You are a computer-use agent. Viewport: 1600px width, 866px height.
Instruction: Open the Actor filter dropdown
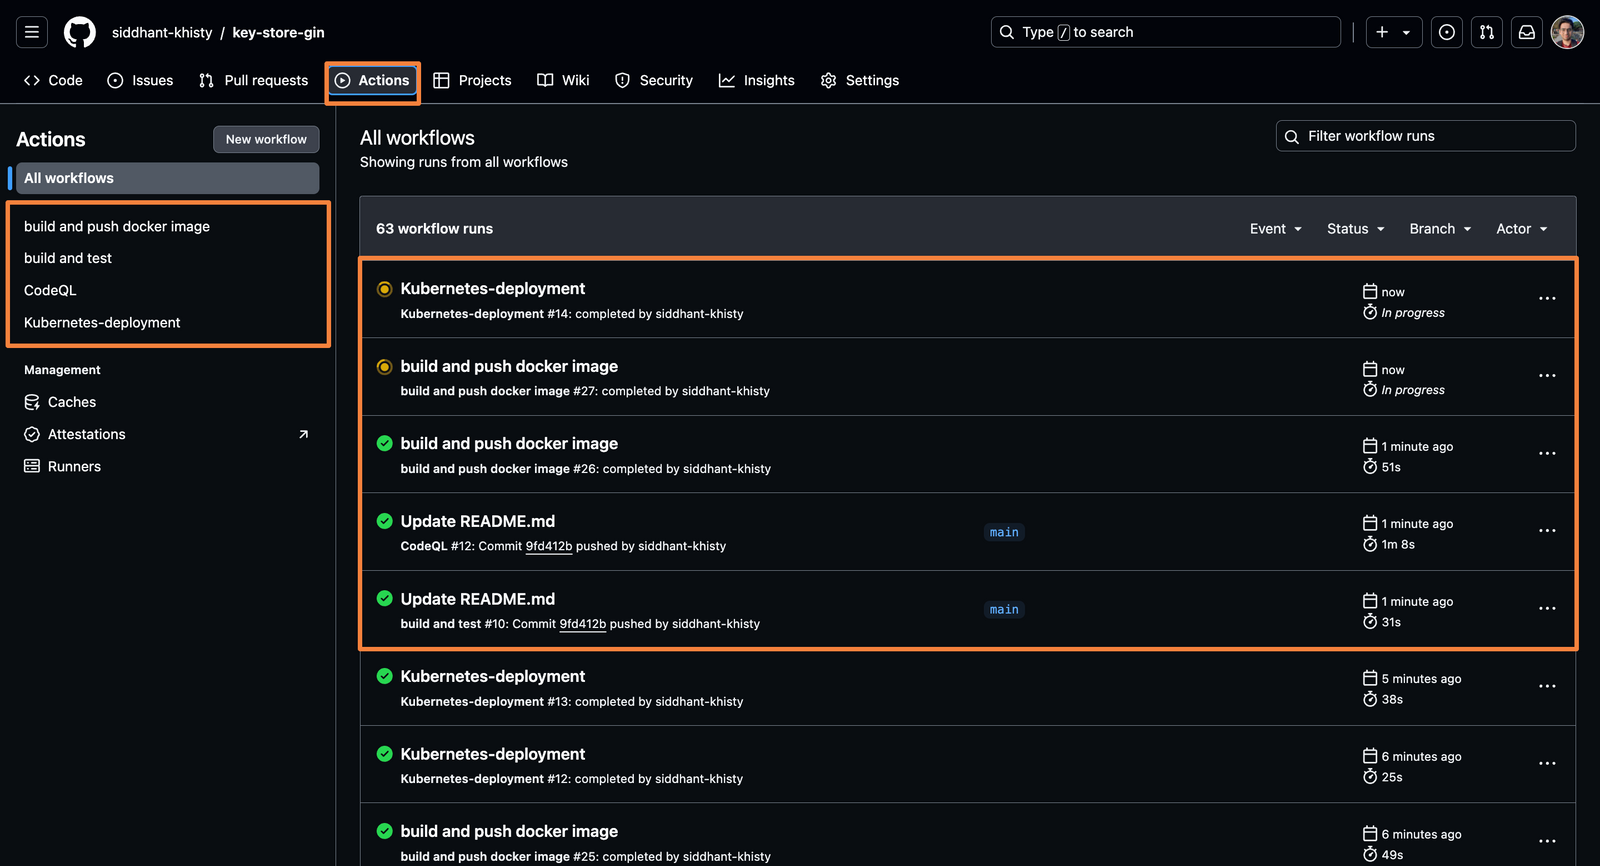click(x=1521, y=229)
